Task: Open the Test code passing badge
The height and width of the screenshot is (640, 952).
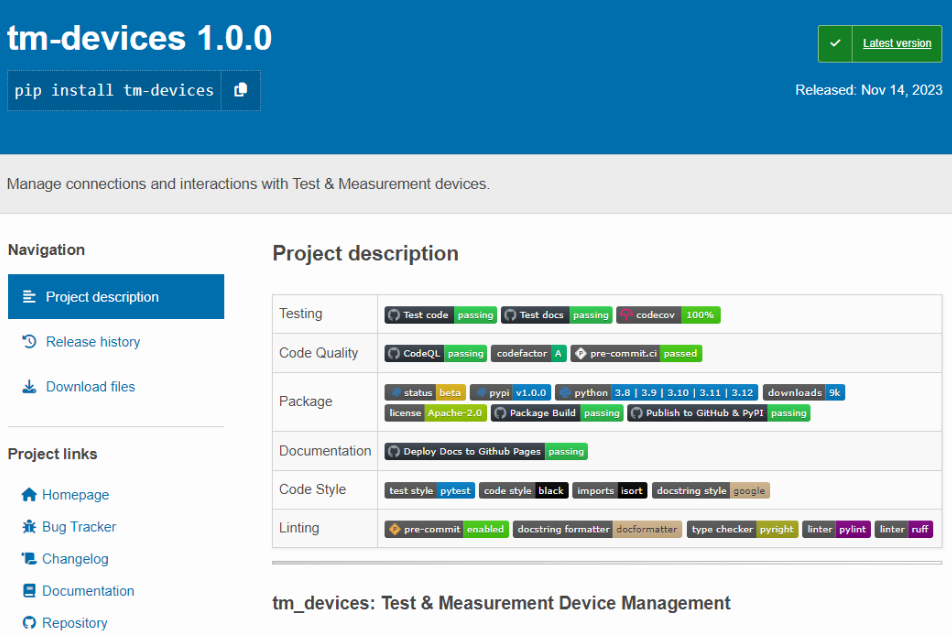Action: click(441, 315)
